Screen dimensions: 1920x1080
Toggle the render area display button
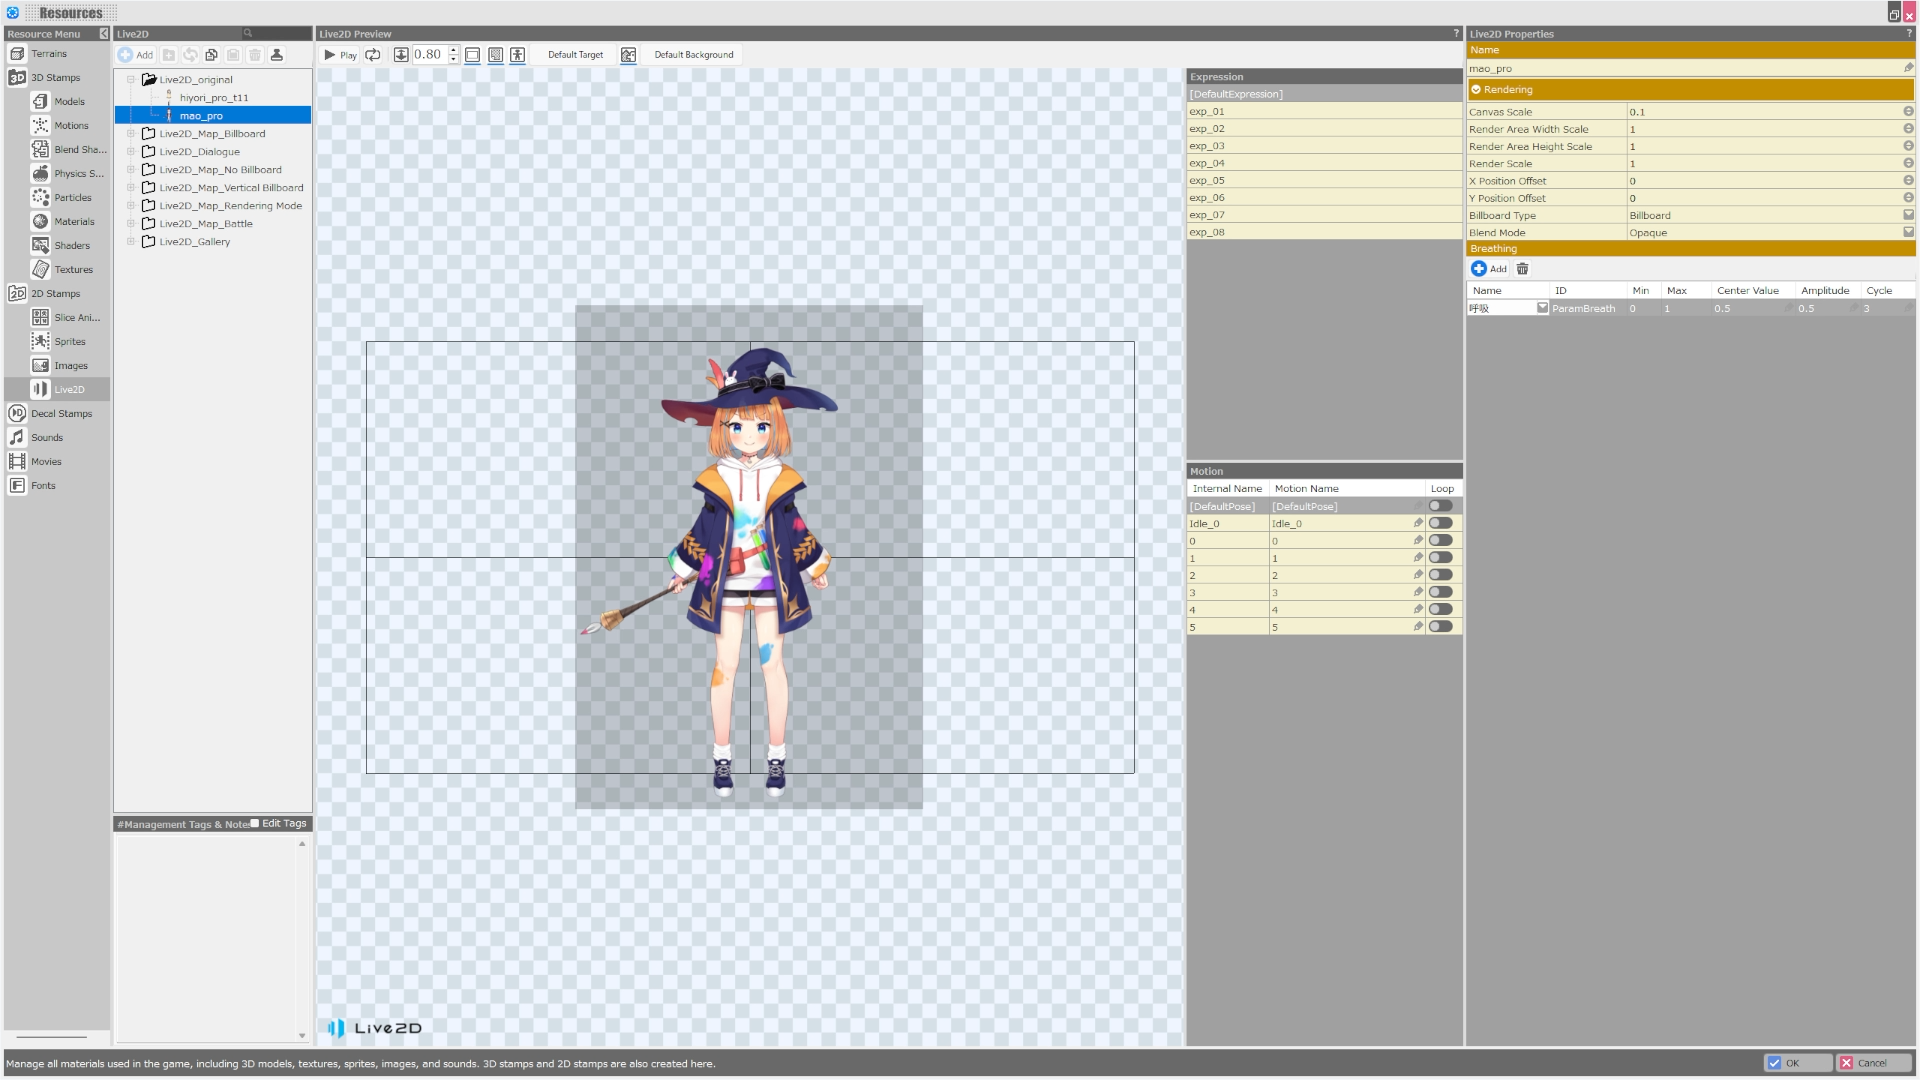click(x=495, y=55)
